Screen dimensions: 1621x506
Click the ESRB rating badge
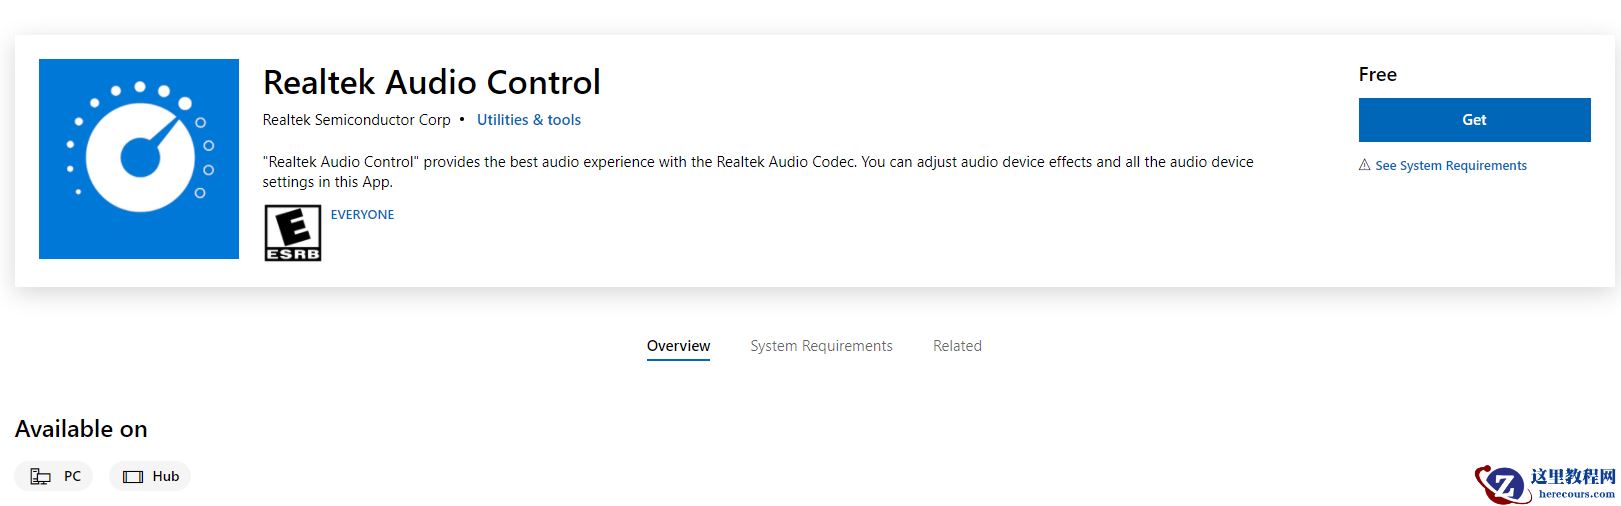point(292,233)
